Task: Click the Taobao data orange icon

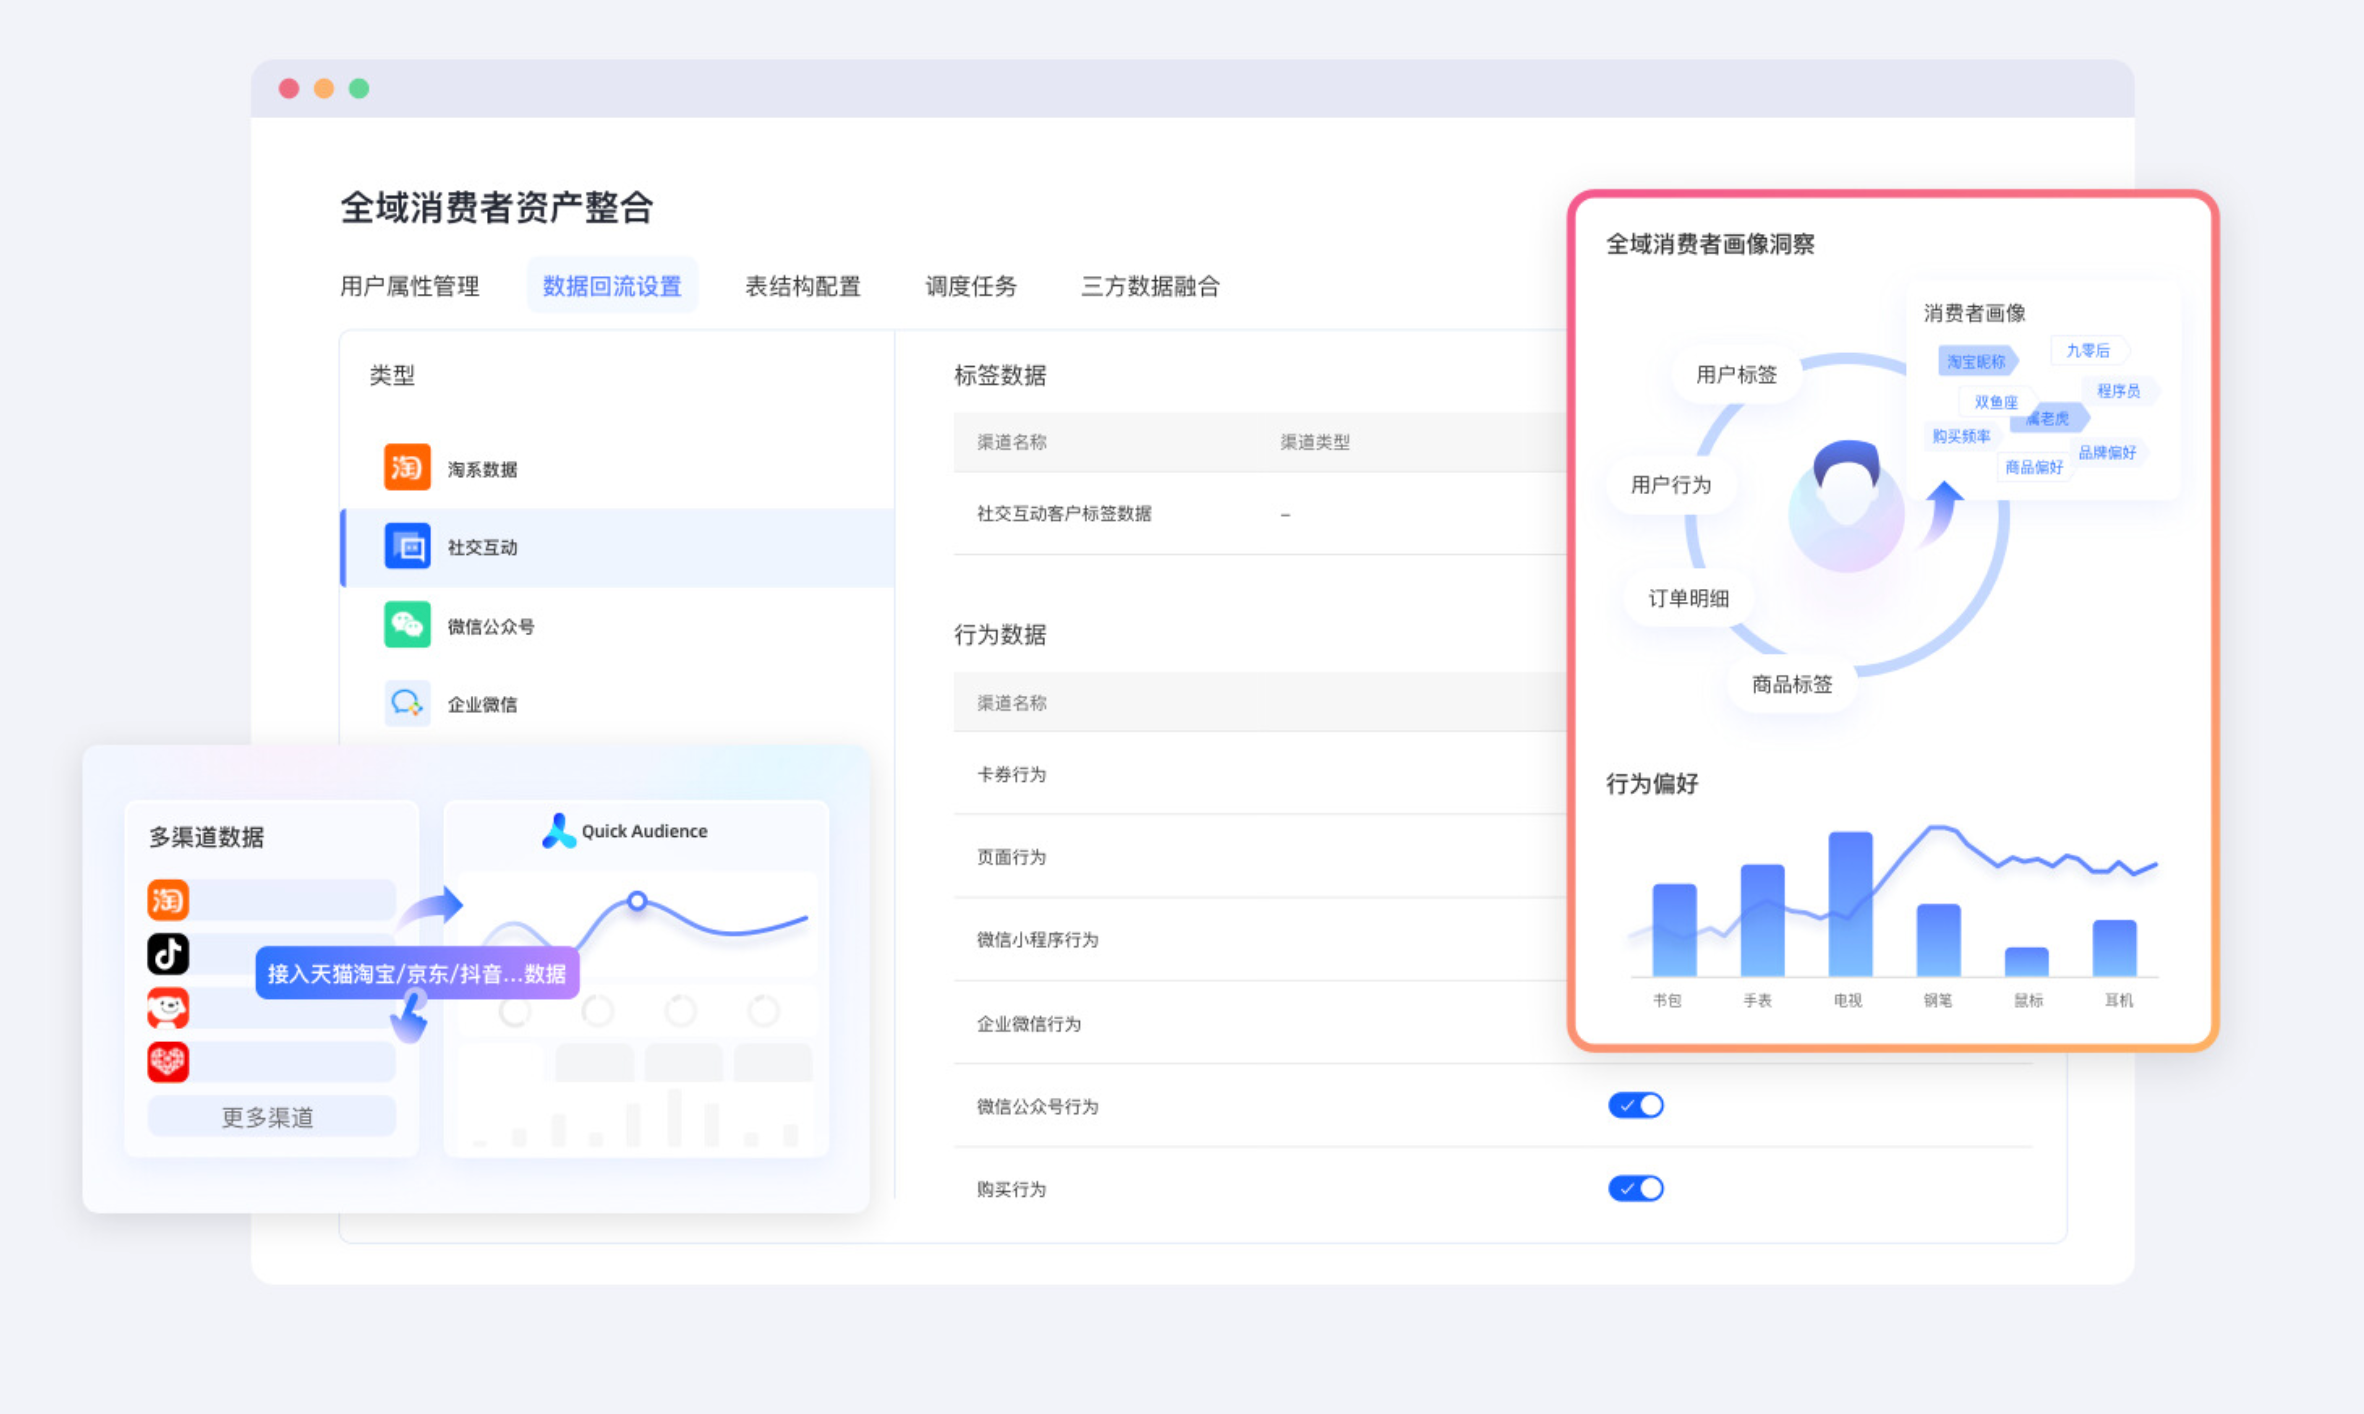Action: coord(407,467)
